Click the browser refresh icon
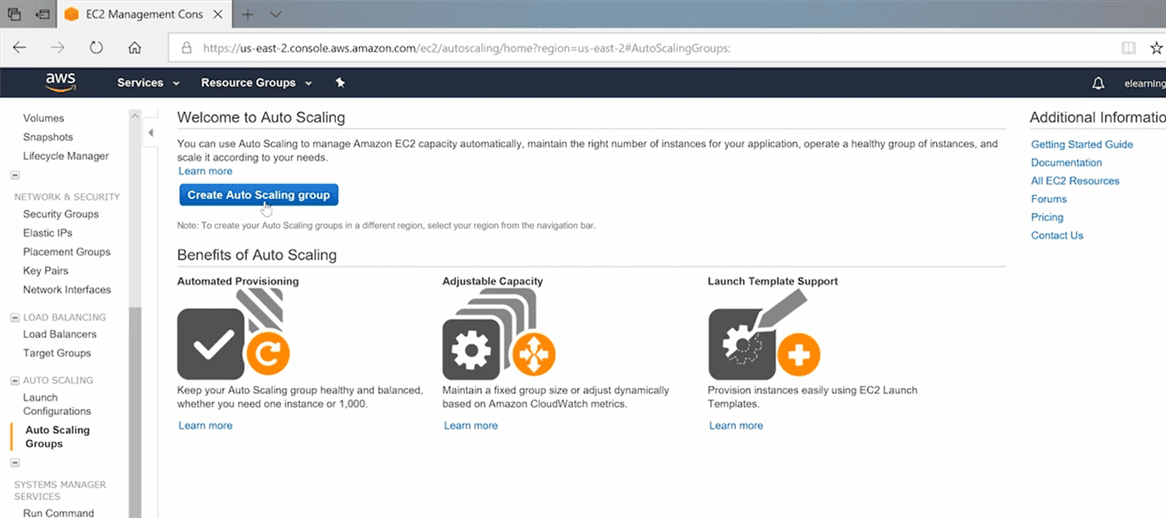Viewport: 1166px width, 518px height. 96,47
